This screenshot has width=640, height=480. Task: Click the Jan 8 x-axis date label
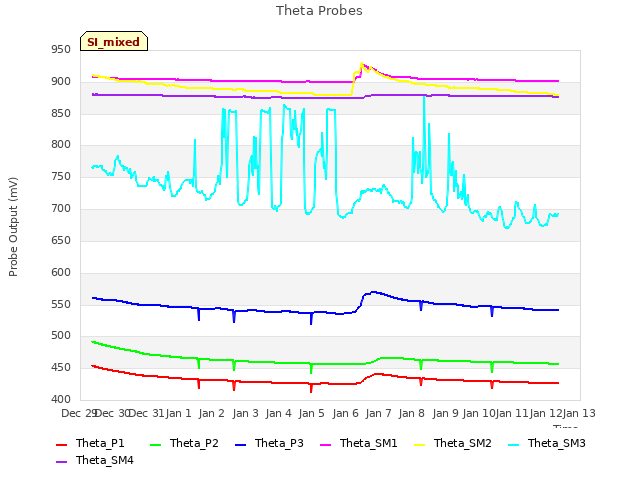(x=411, y=413)
